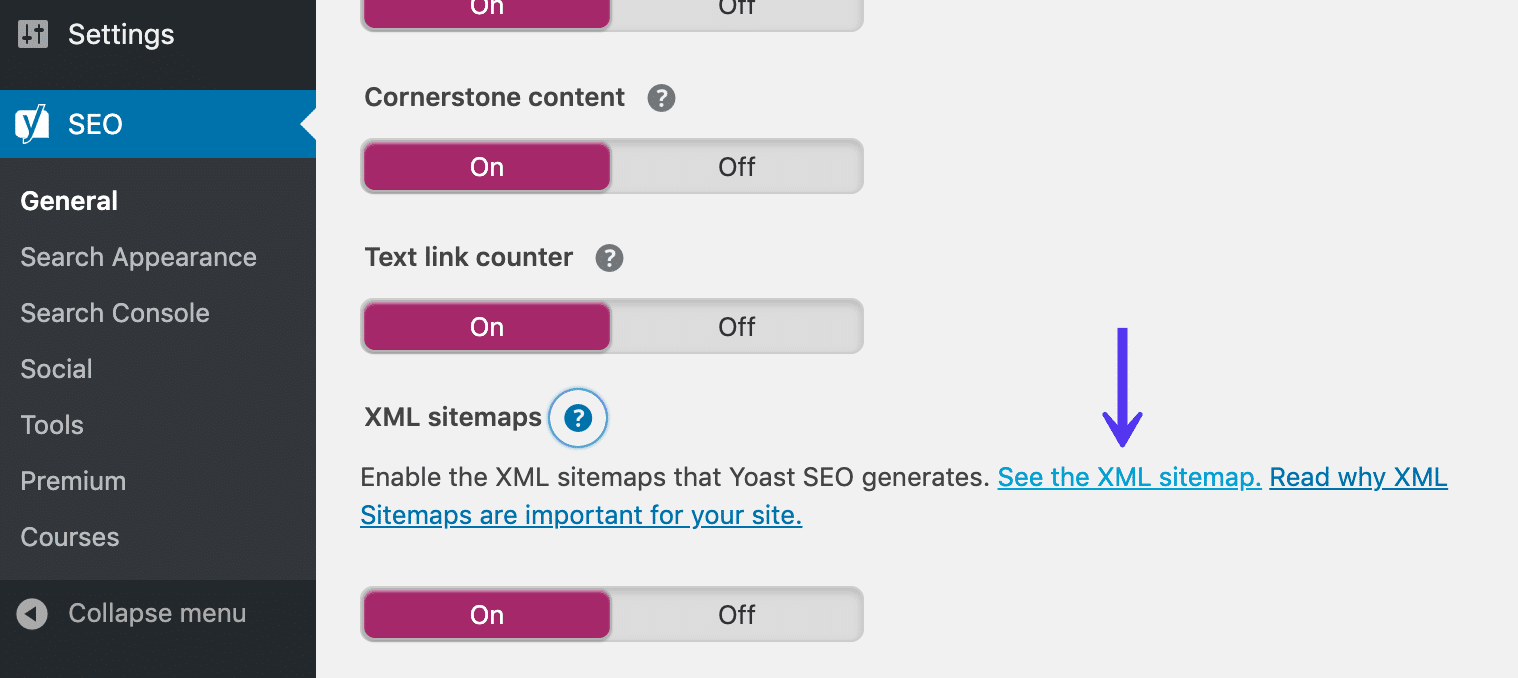Open Read why XML Sitemaps are important link
The height and width of the screenshot is (678, 1518).
click(1358, 477)
